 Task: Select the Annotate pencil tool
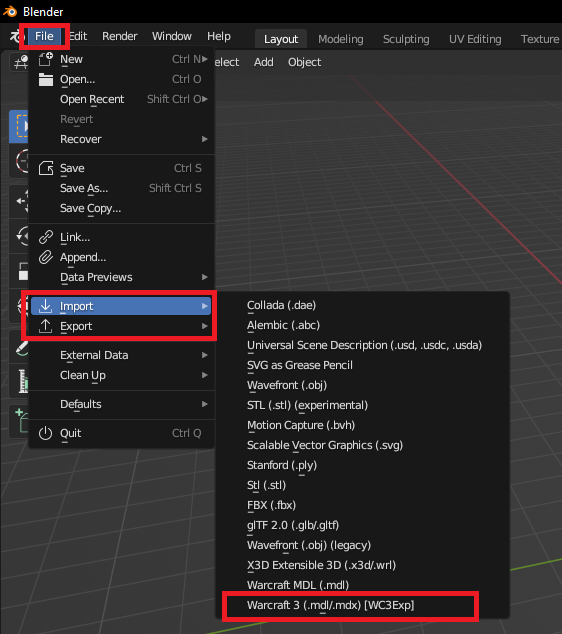click(19, 347)
